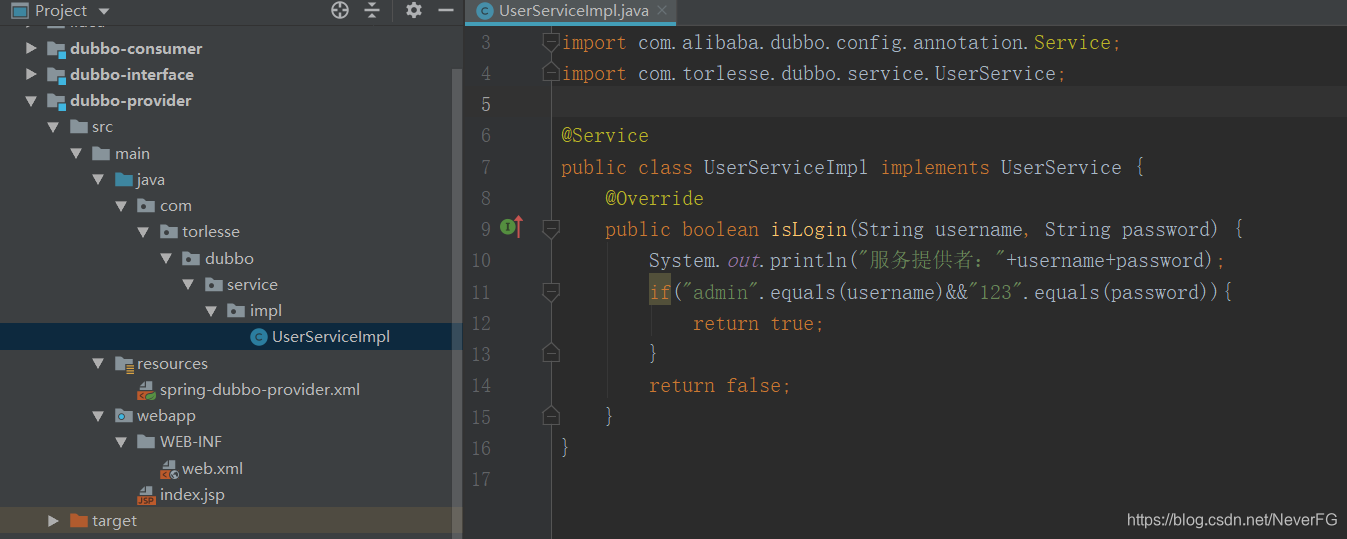Click the @Override annotation
1347x539 pixels.
pyautogui.click(x=654, y=198)
